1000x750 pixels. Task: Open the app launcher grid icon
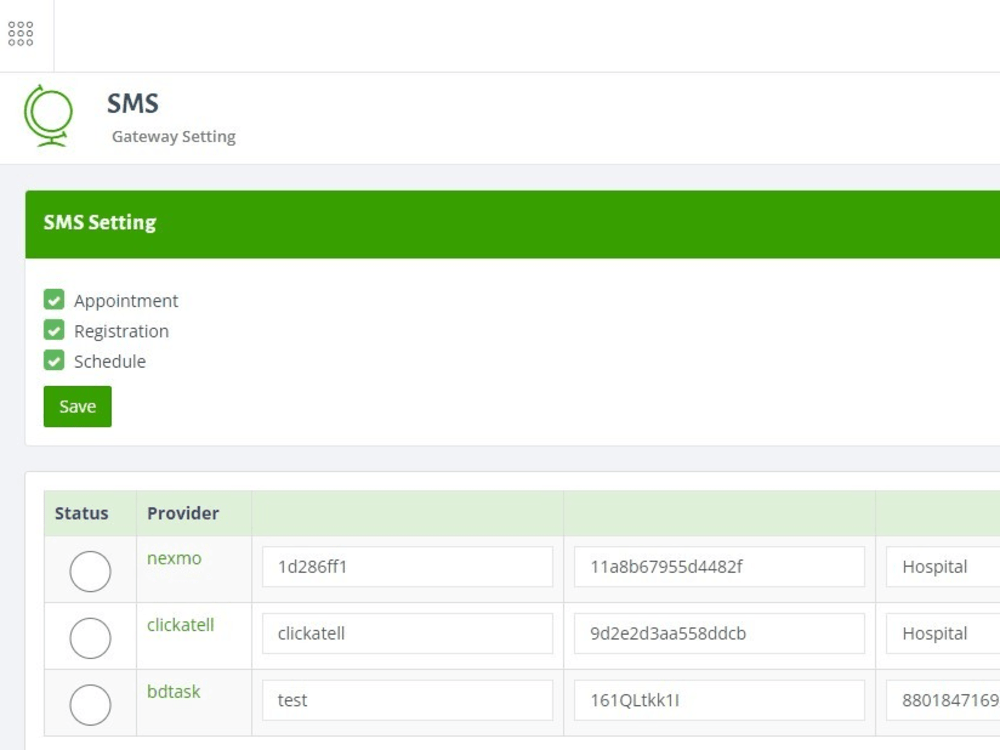20,34
